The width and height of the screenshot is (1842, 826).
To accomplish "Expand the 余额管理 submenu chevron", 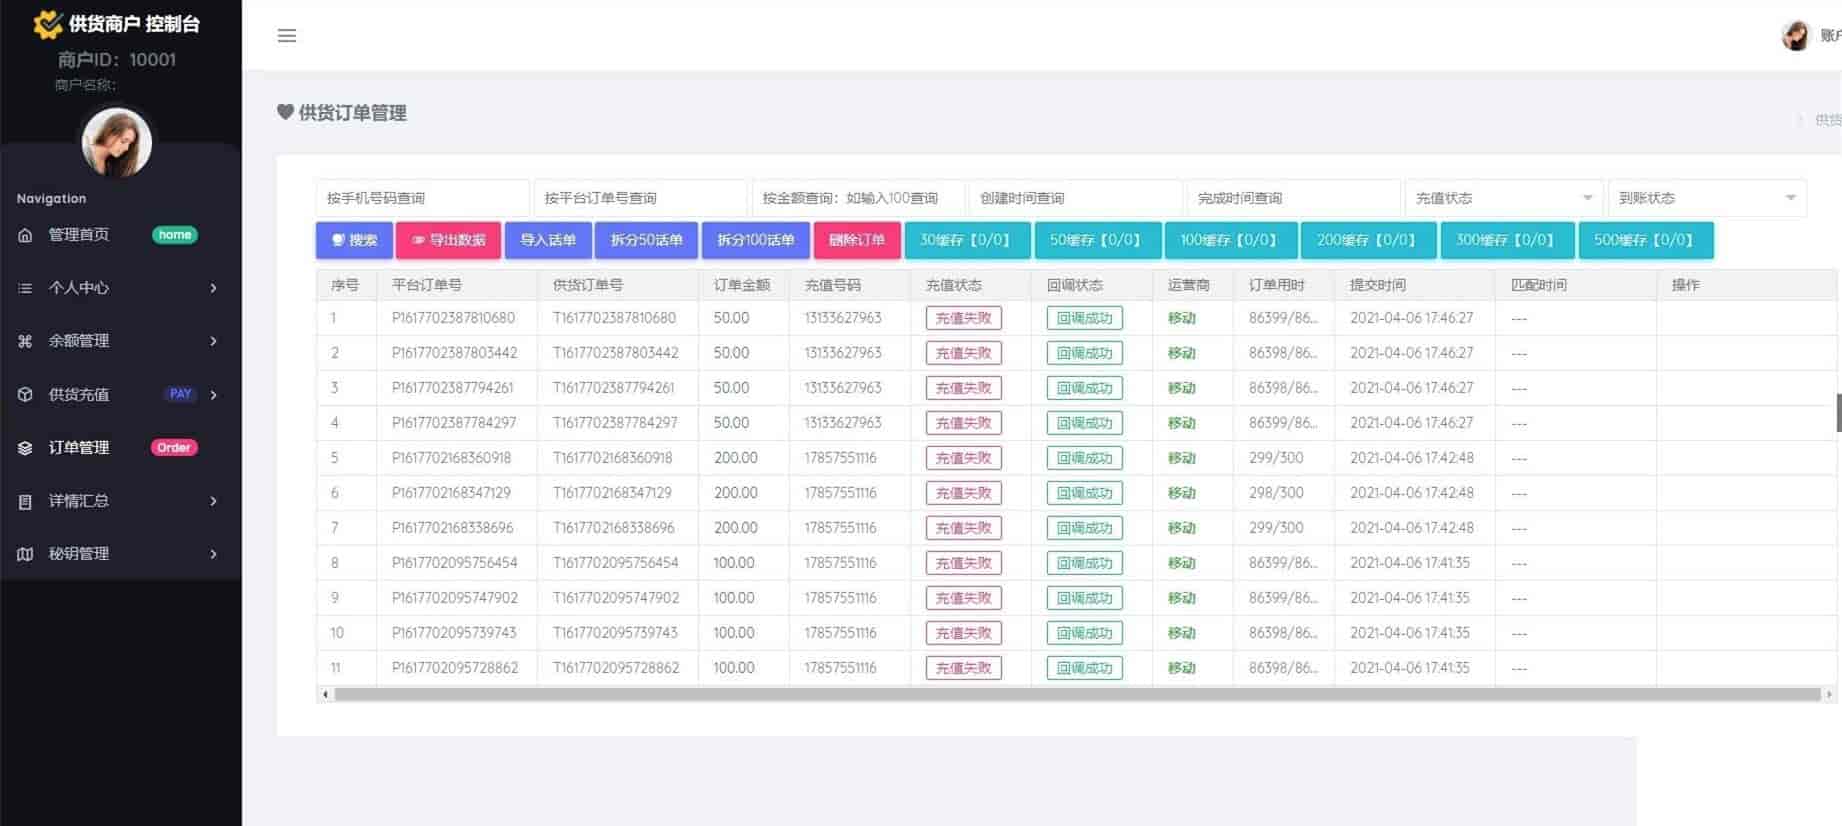I will (x=213, y=341).
